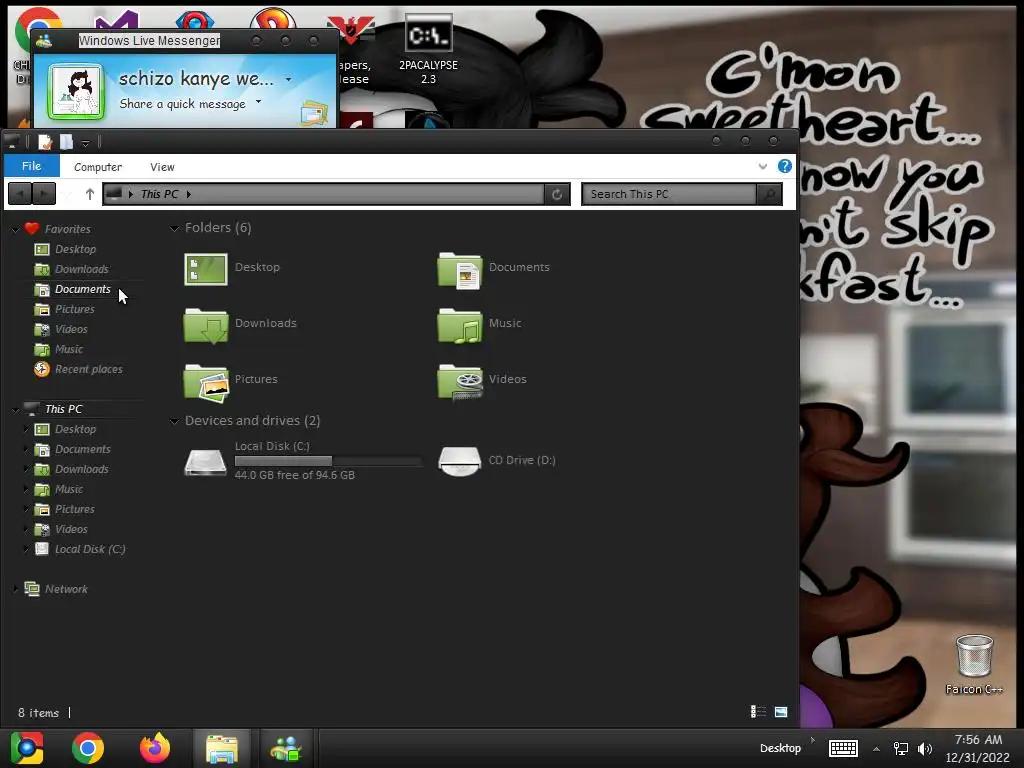The width and height of the screenshot is (1024, 768).
Task: Switch to details view layout
Action: tap(758, 712)
